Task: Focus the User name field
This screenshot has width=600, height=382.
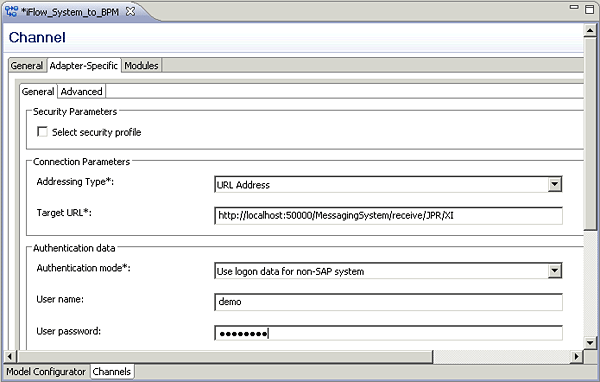Action: 388,302
